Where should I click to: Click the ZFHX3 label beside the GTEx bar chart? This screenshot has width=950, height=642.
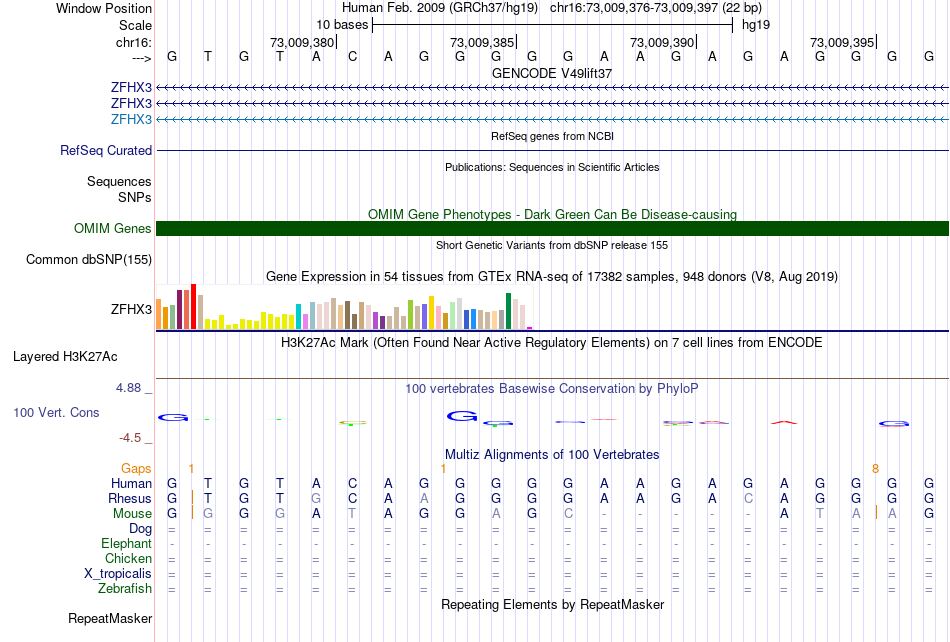[x=131, y=309]
